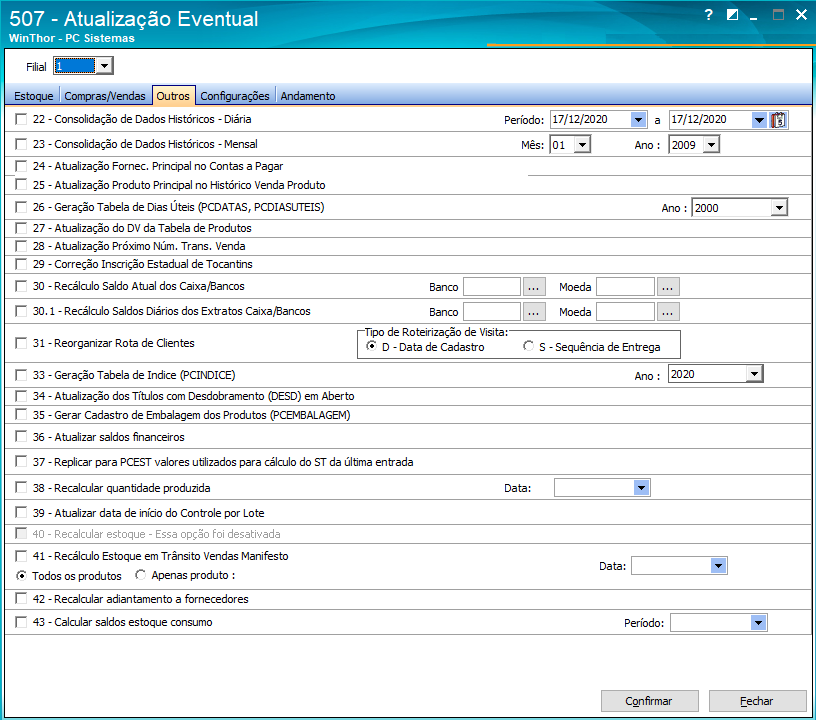The height and width of the screenshot is (720, 816).
Task: Enable 29 - Correção Inscrição Estadual de Tocantins
Action: (21, 264)
